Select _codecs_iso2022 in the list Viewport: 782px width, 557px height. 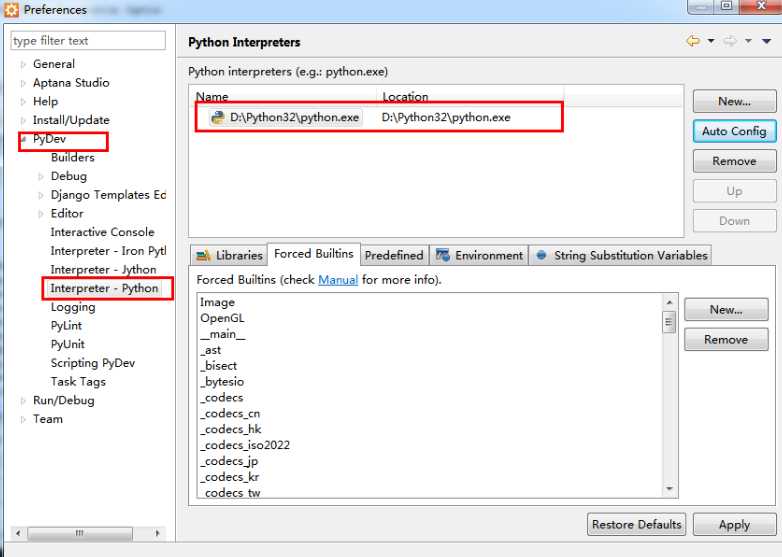click(x=245, y=445)
